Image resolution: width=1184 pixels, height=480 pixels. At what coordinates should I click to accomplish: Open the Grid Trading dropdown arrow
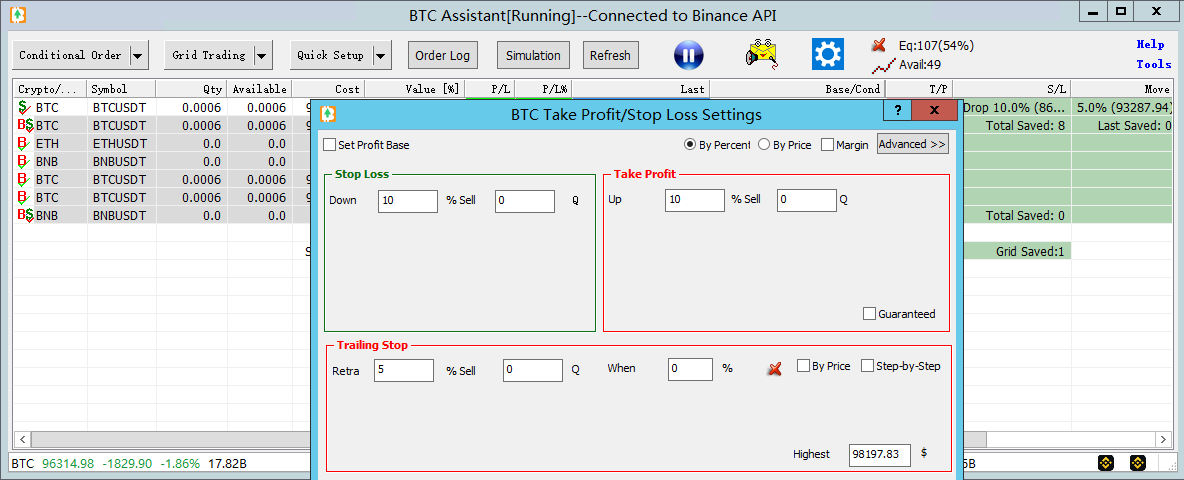pyautogui.click(x=262, y=55)
